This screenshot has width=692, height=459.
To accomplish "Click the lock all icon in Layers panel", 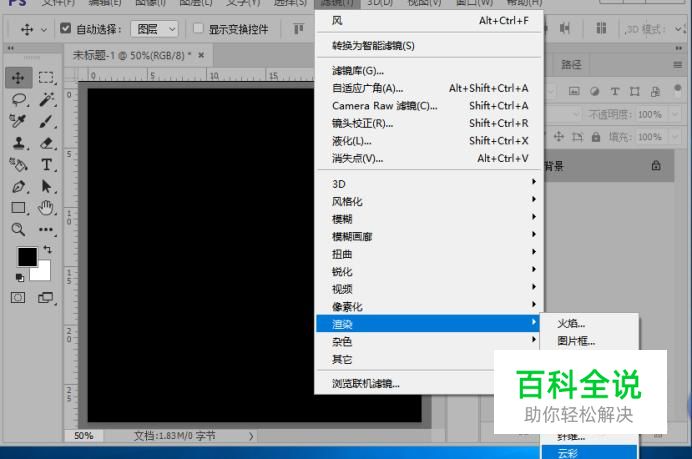I will pos(596,136).
